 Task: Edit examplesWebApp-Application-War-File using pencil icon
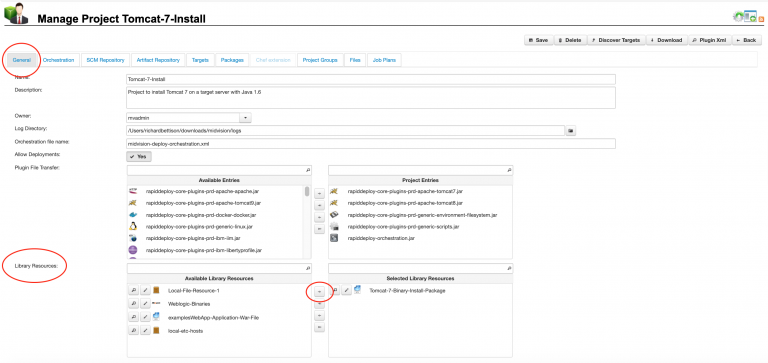pyautogui.click(x=145, y=317)
